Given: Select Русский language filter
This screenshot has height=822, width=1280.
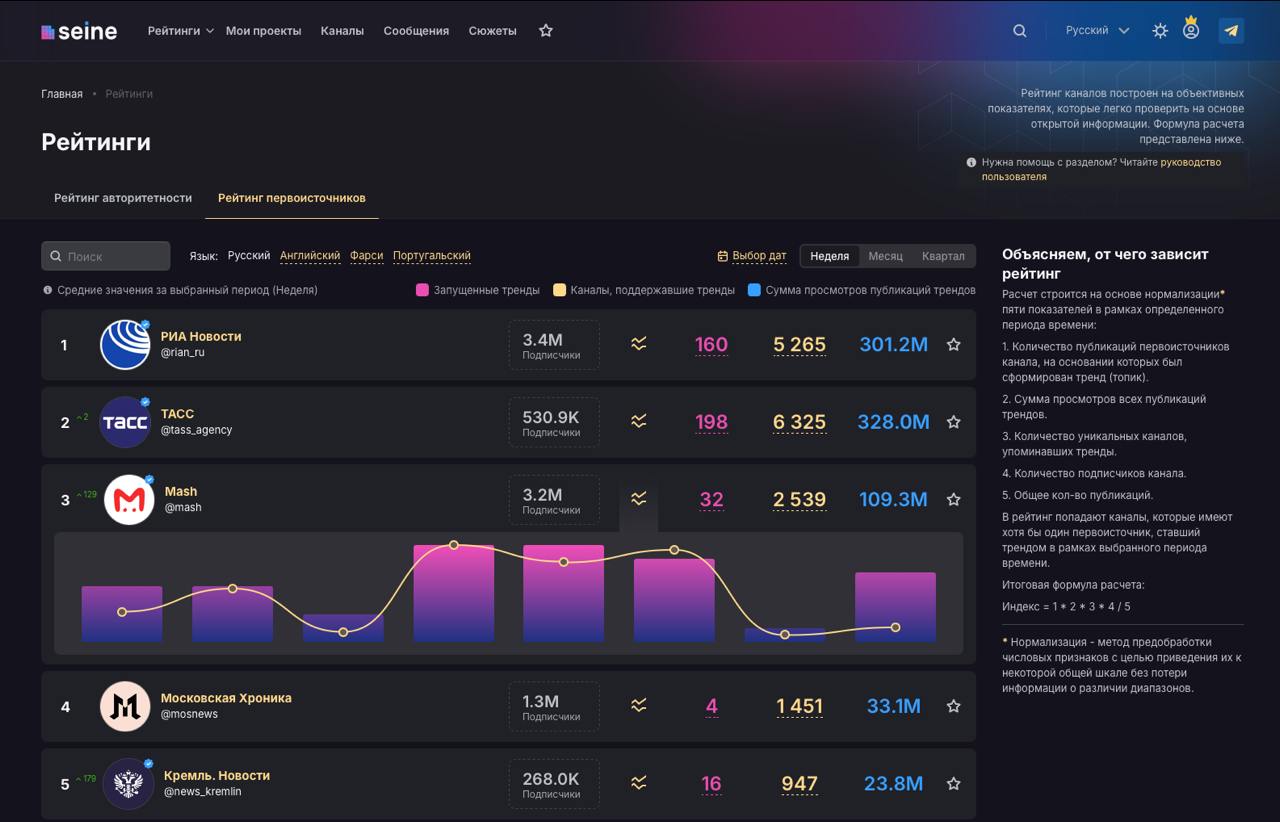Looking at the screenshot, I should point(249,256).
